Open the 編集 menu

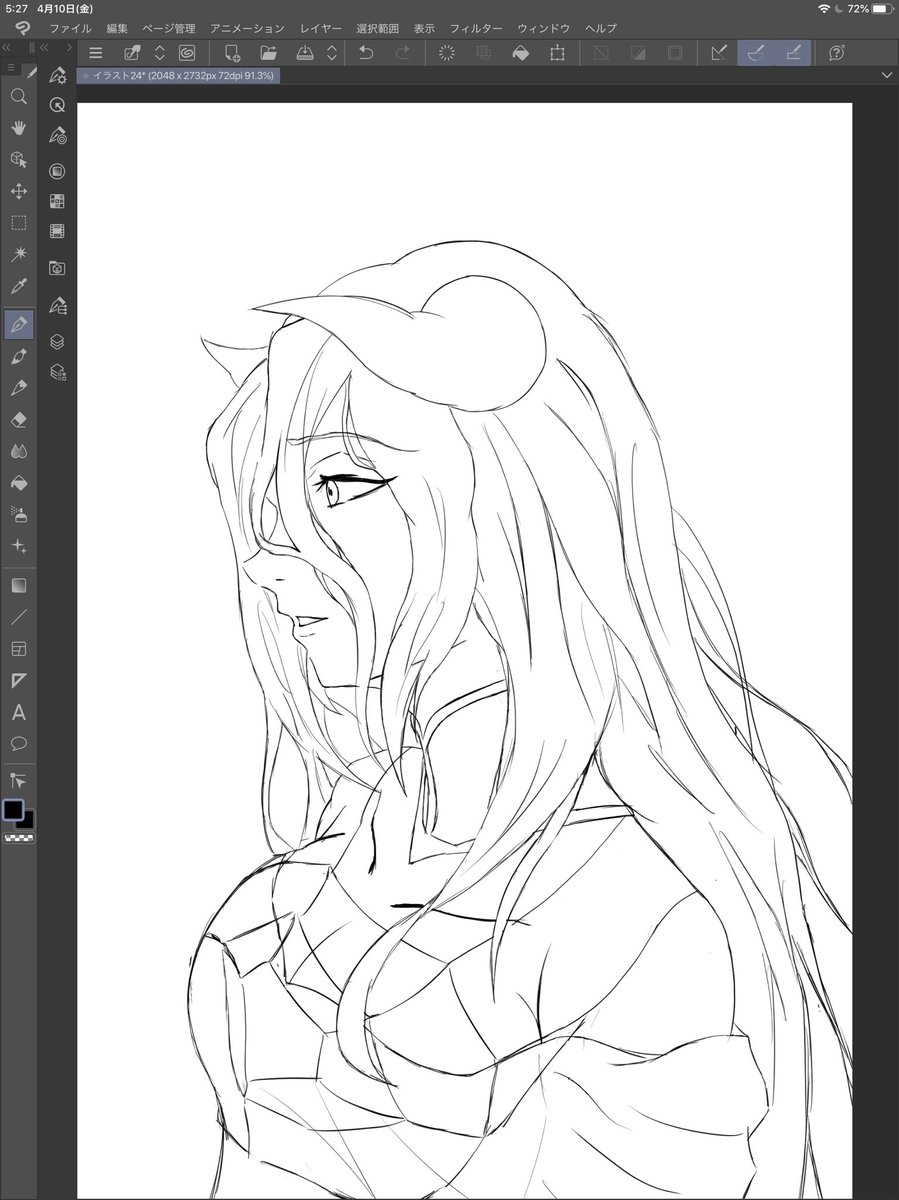(x=117, y=28)
